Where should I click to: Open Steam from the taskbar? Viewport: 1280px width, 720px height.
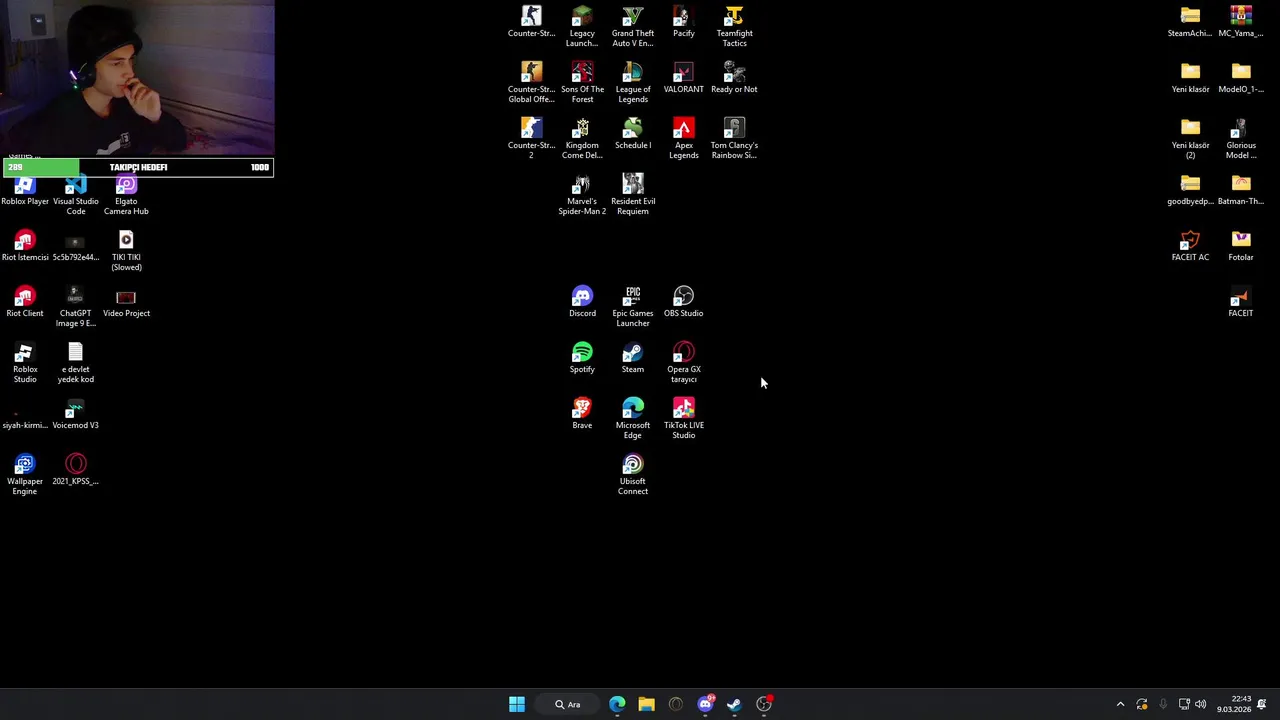(x=734, y=704)
